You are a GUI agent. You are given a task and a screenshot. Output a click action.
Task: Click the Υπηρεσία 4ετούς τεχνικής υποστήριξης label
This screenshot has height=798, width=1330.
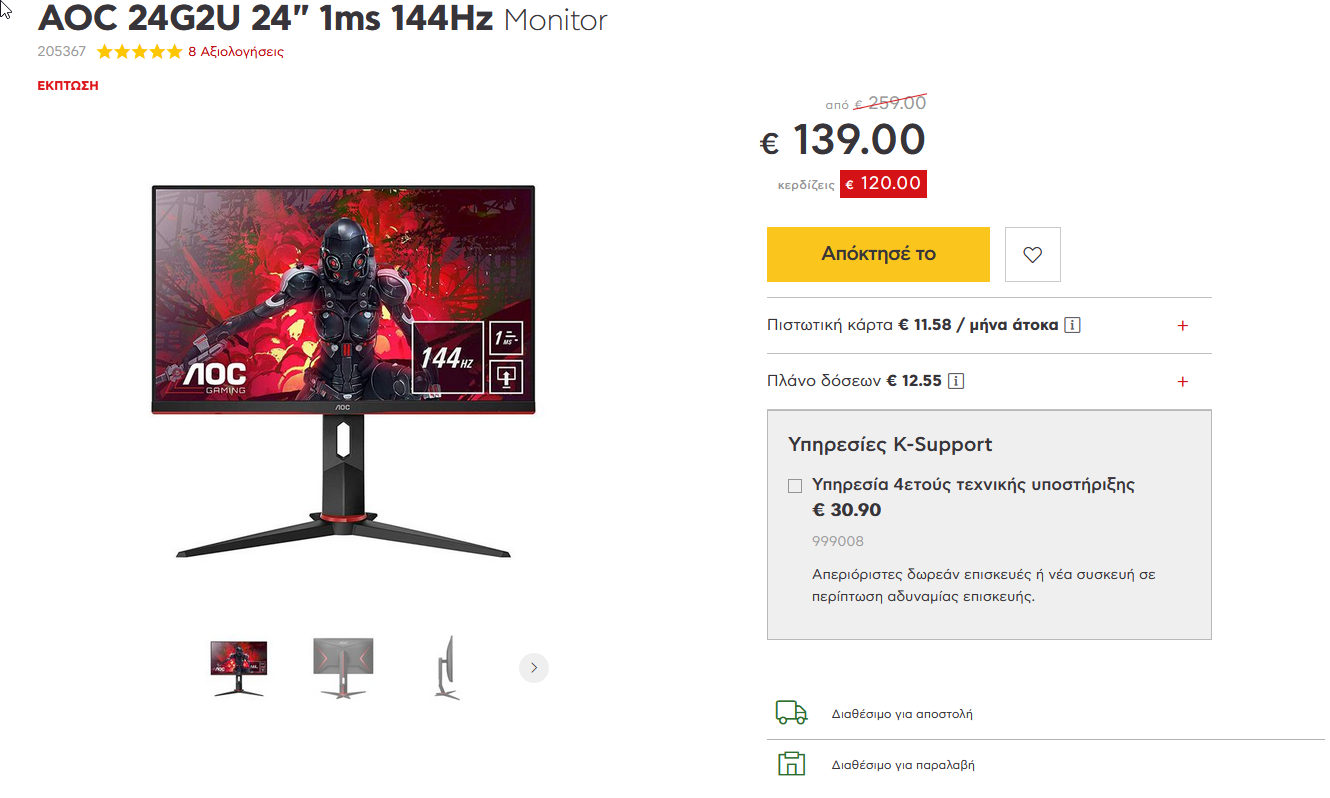click(x=973, y=484)
